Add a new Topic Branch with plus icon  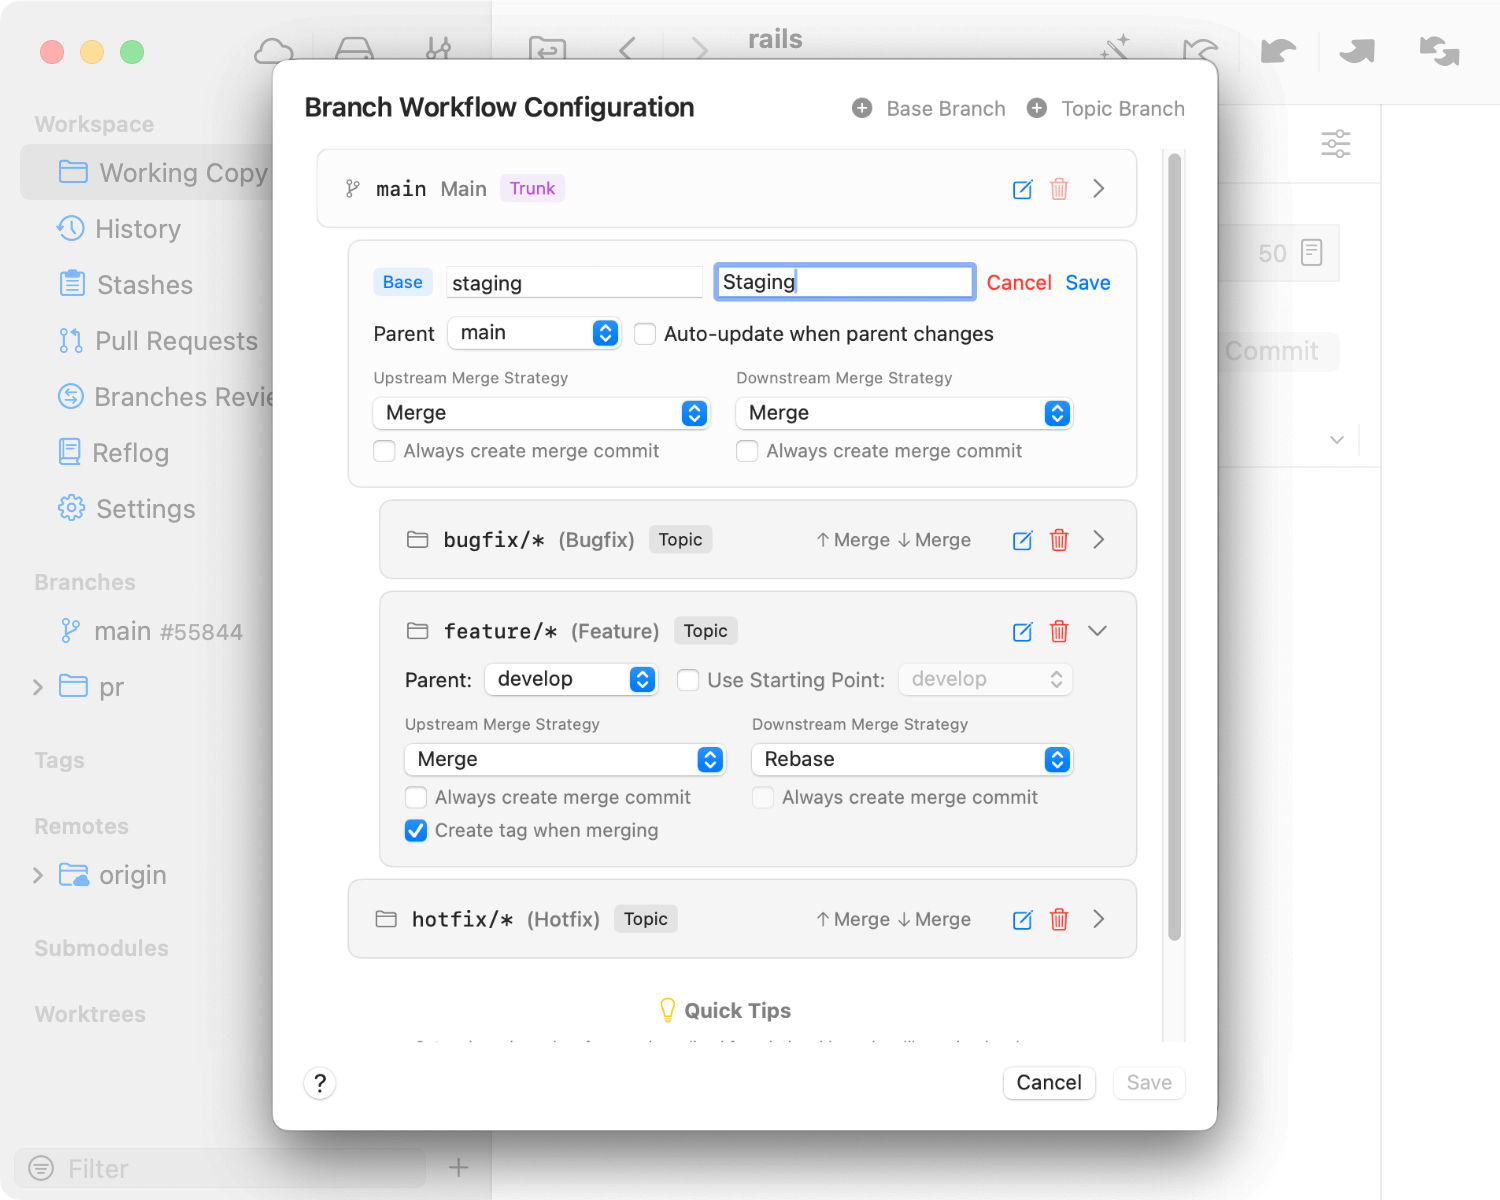1036,108
